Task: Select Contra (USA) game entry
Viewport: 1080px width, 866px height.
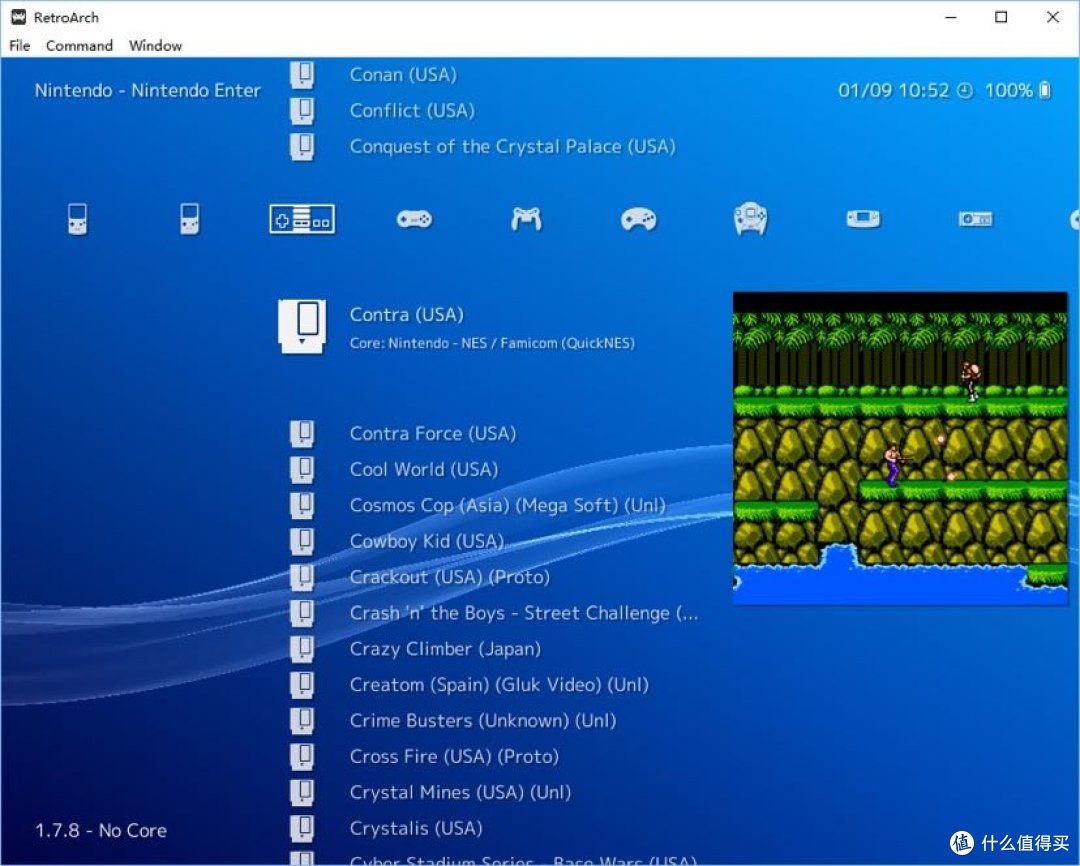Action: 406,315
